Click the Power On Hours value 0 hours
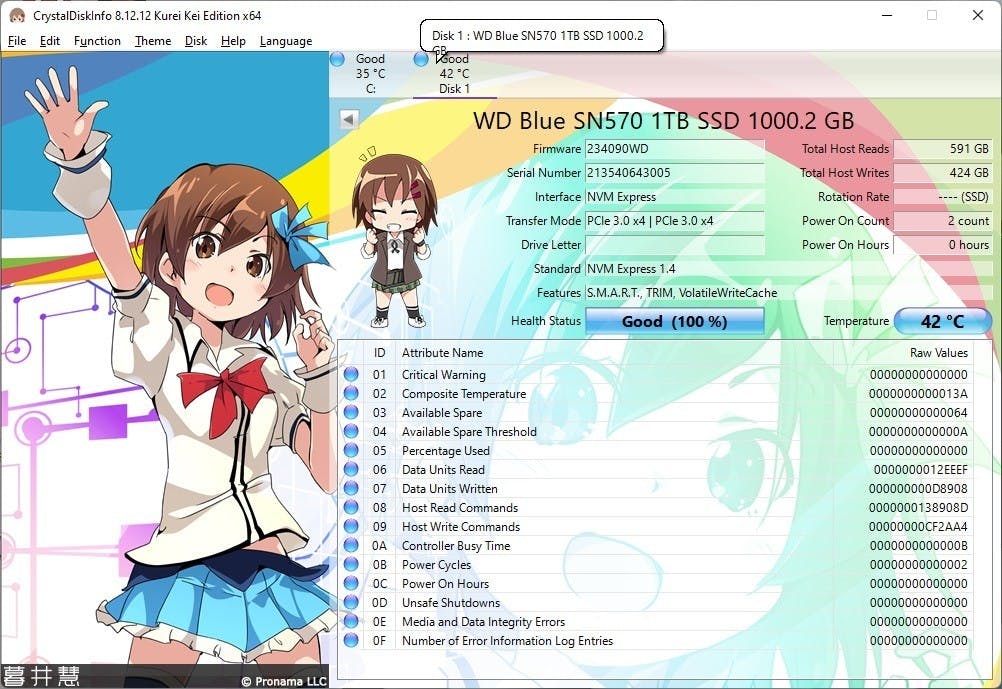 [x=943, y=245]
